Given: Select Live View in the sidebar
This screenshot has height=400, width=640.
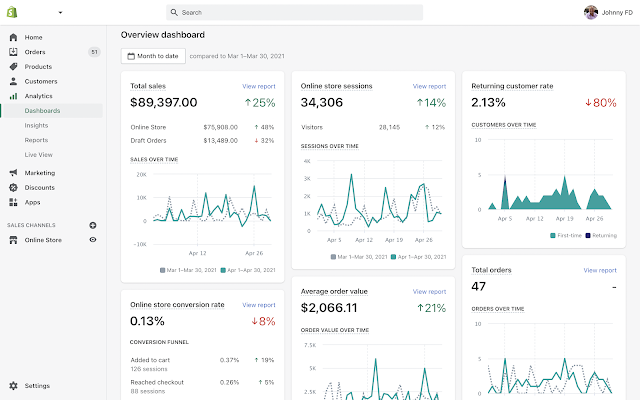Looking at the screenshot, I should [x=38, y=155].
